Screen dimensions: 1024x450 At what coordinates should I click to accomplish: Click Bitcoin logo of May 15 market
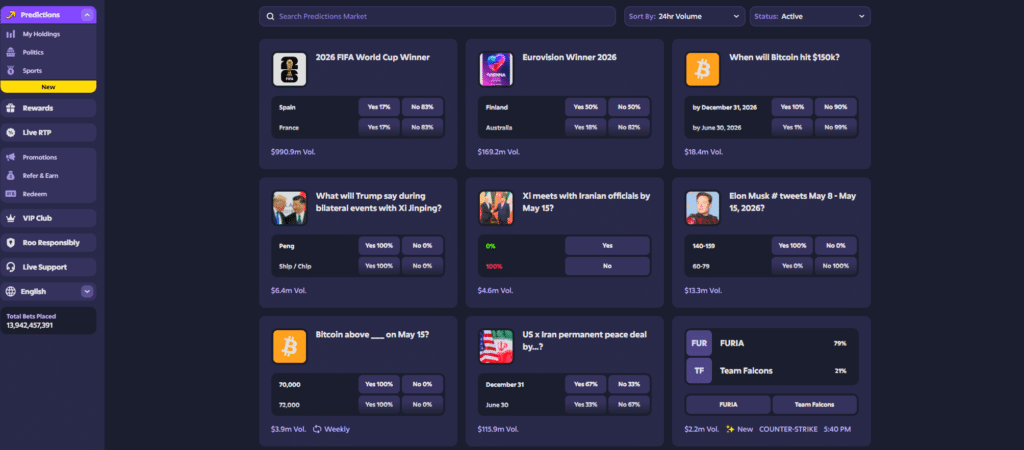[289, 346]
